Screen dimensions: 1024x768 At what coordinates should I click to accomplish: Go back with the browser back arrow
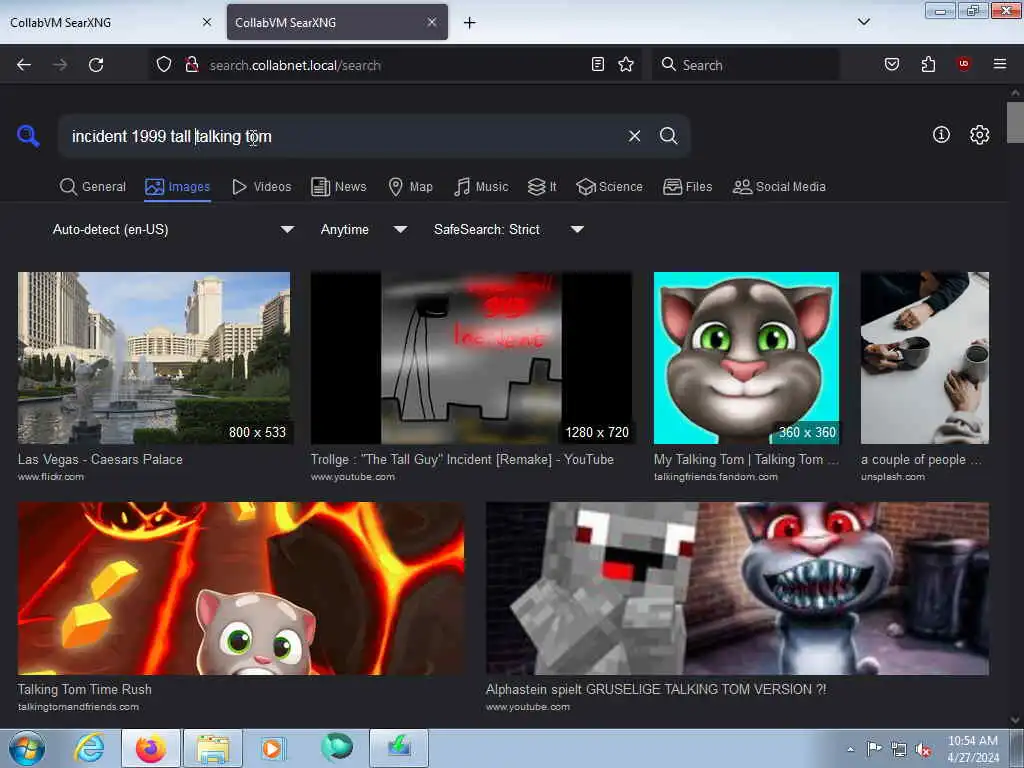pos(24,65)
